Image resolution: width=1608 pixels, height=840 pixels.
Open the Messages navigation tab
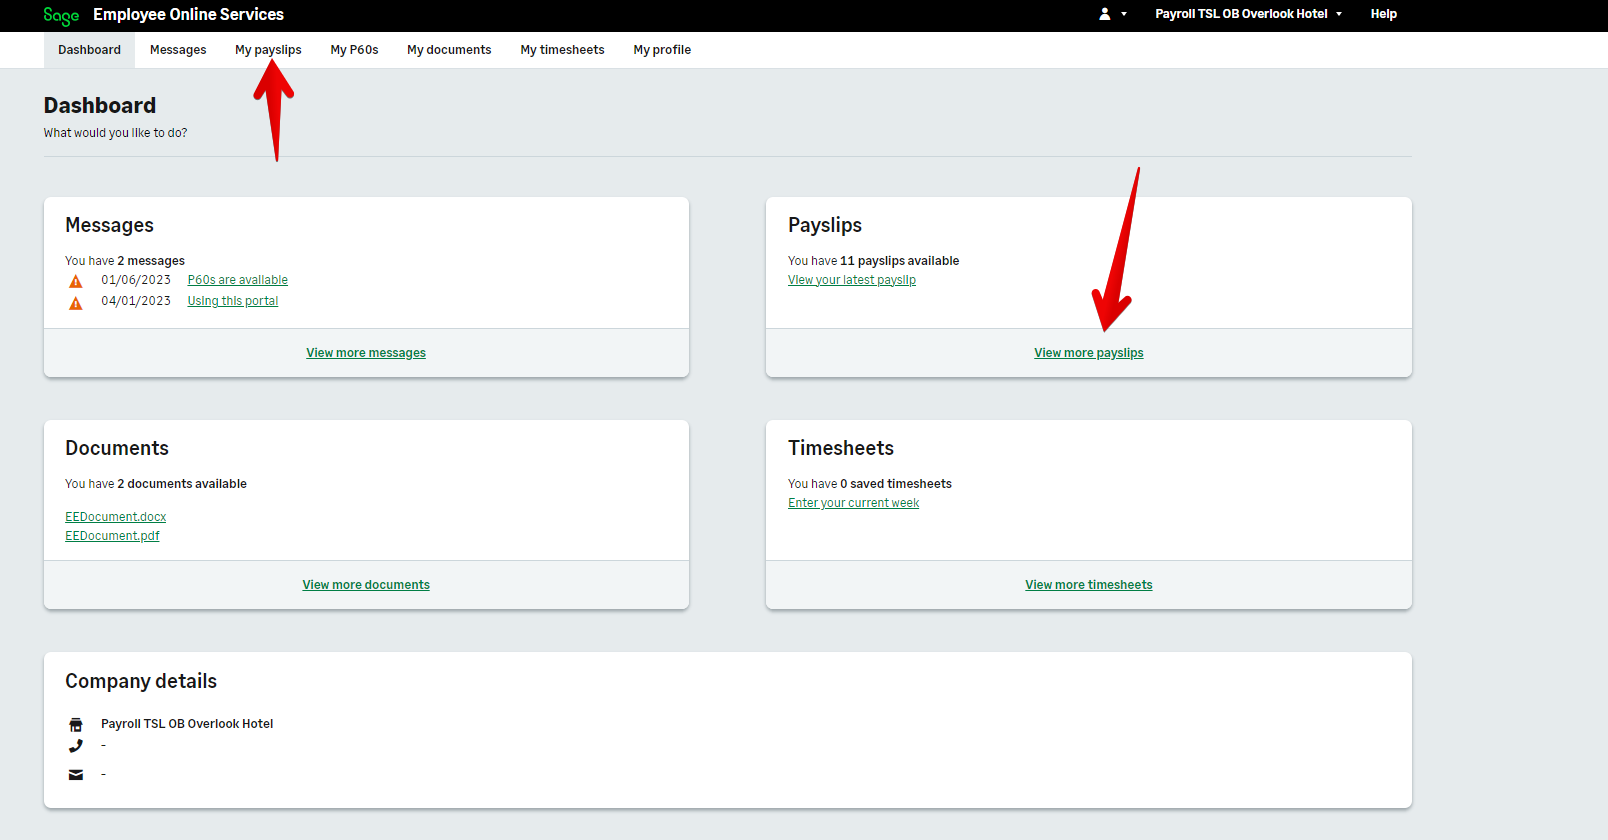[178, 50]
